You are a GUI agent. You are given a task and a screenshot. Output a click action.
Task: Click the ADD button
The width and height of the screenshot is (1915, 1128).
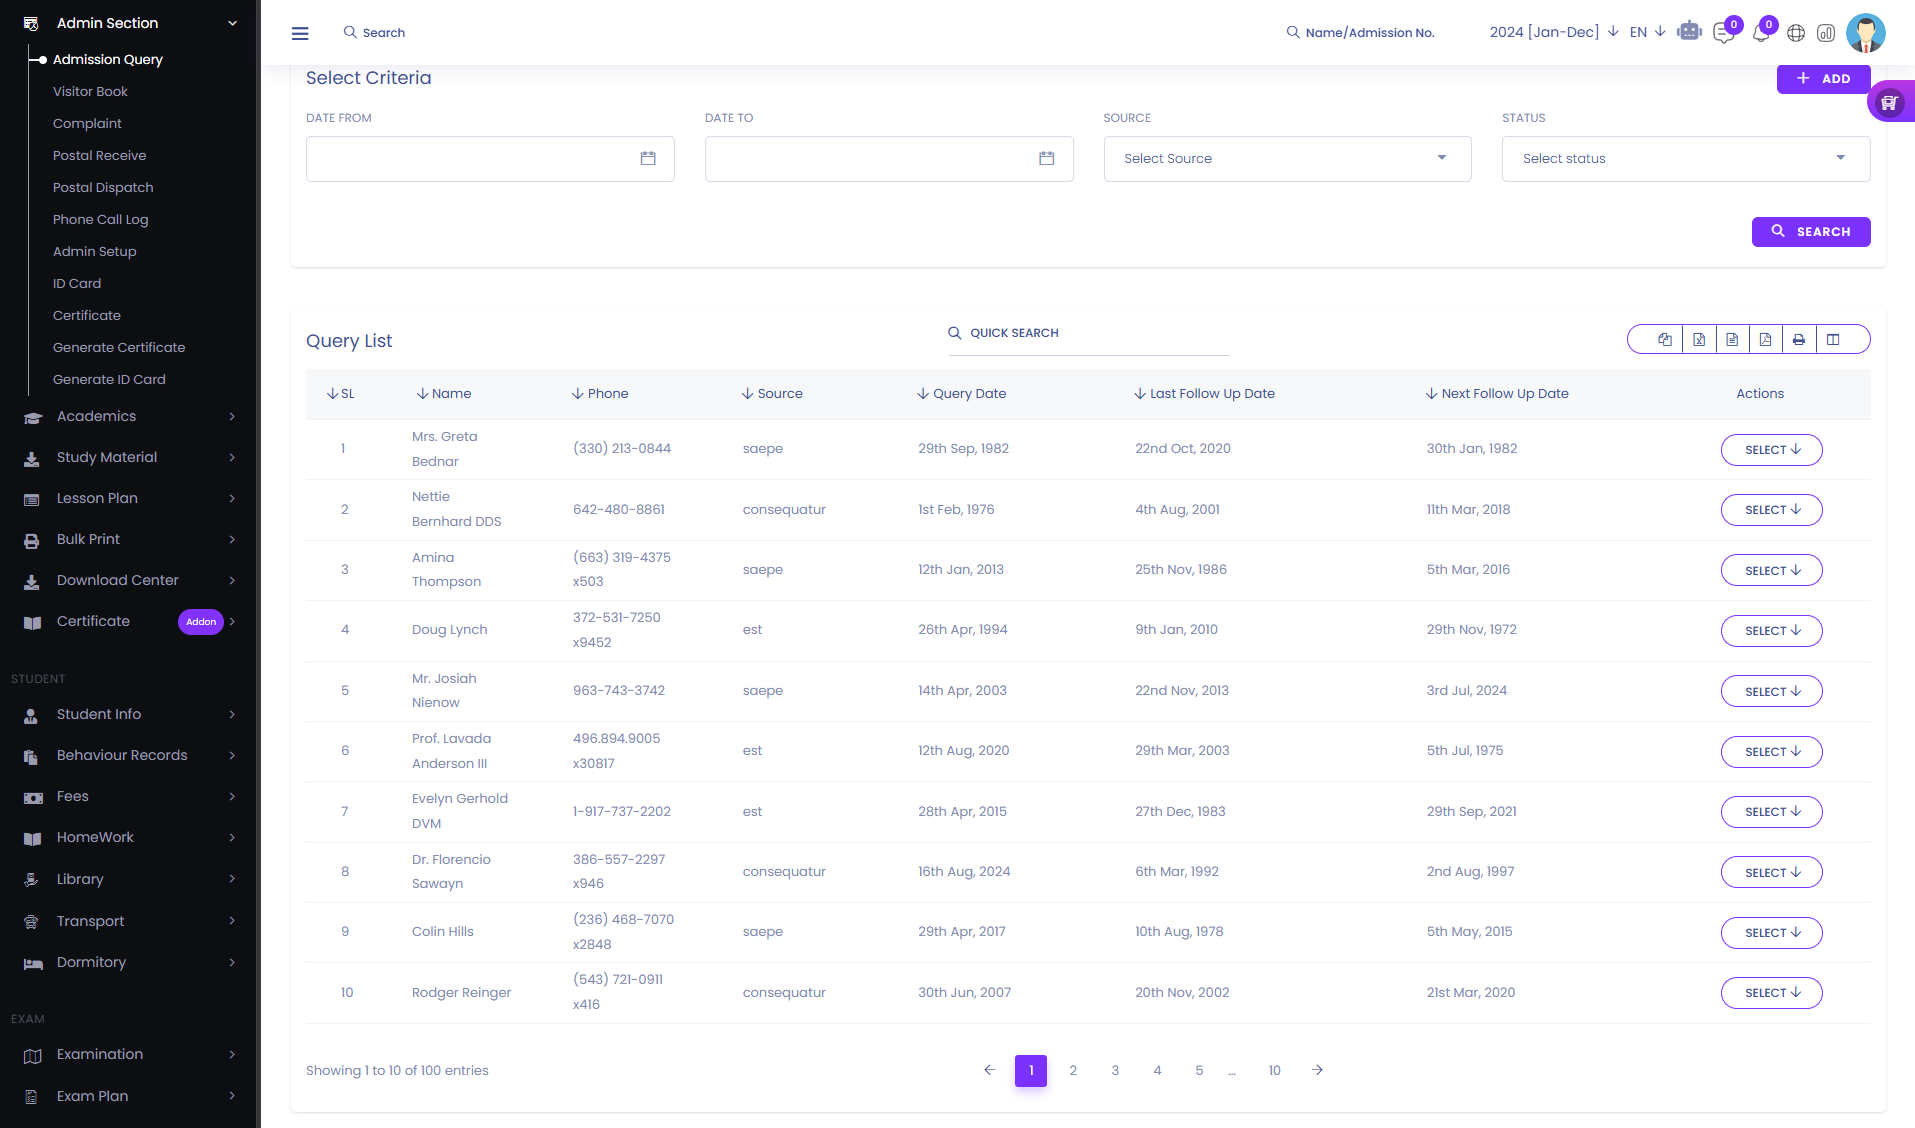coord(1823,78)
